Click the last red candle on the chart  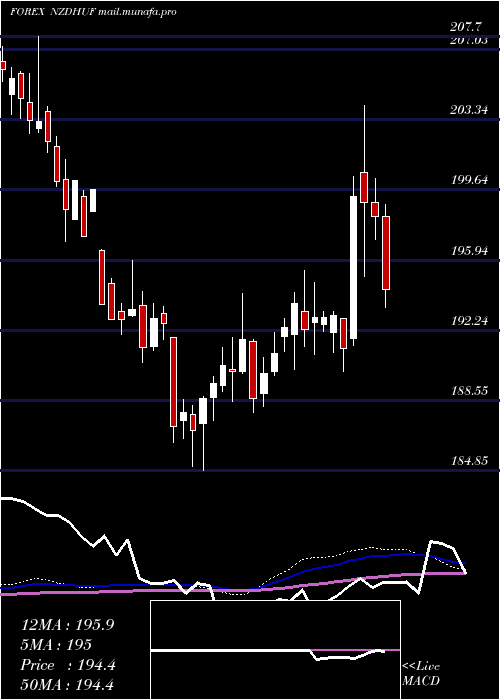tap(386, 253)
